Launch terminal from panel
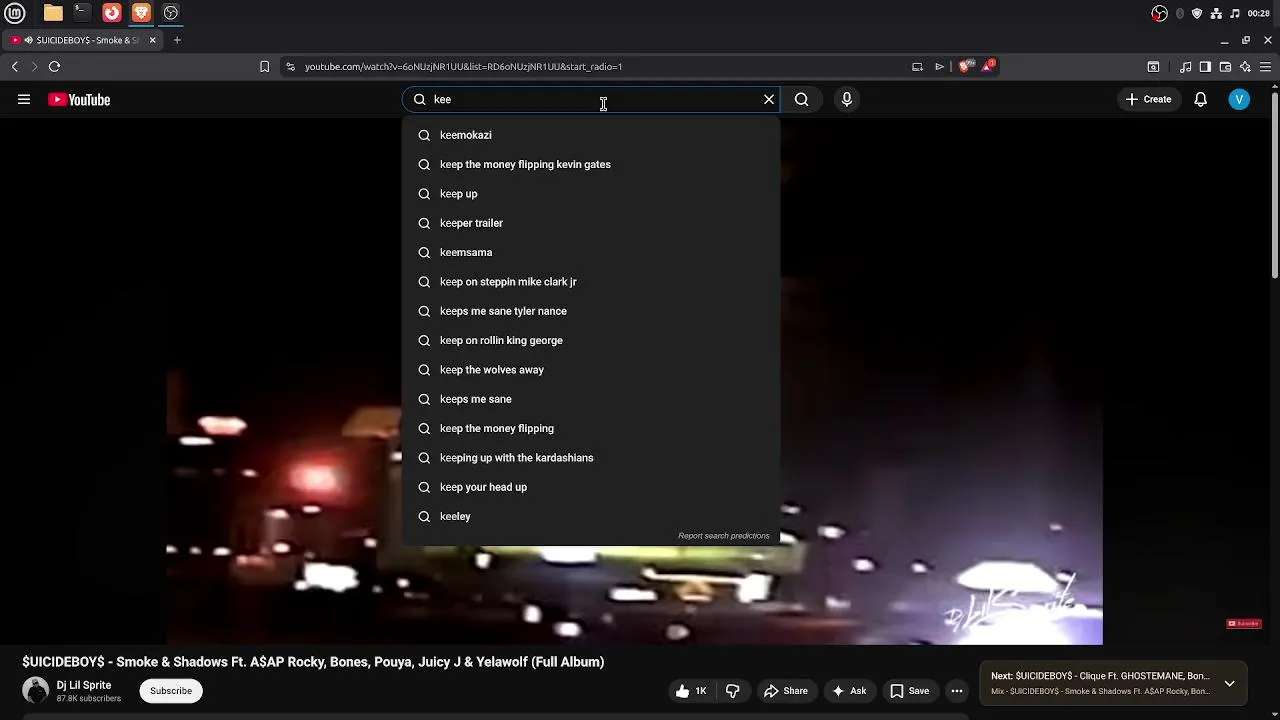This screenshot has width=1280, height=720. [82, 13]
